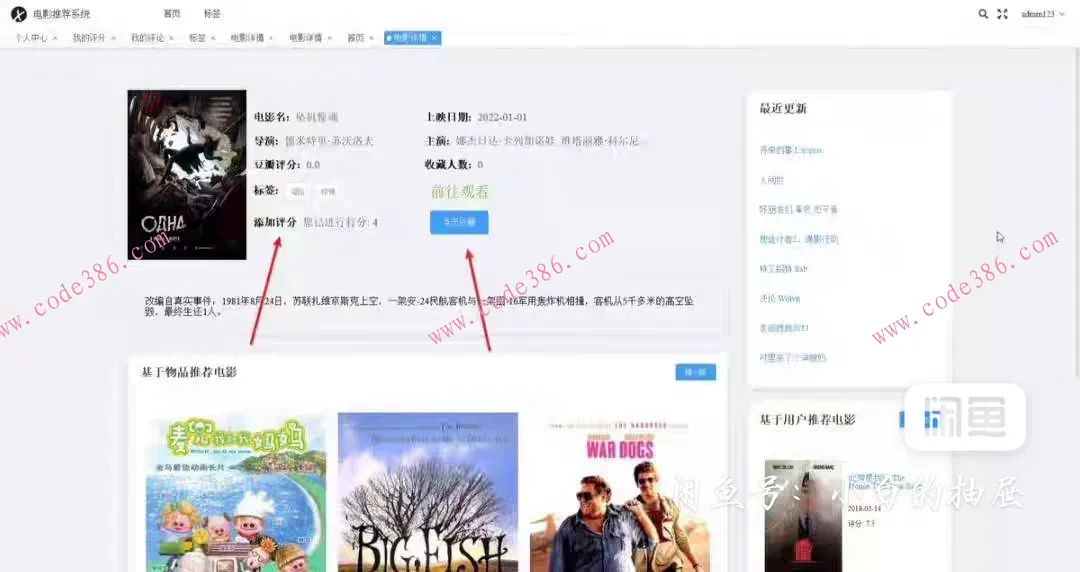Click the 豆瓣评分 value 0.0
This screenshot has width=1080, height=572.
coord(313,165)
